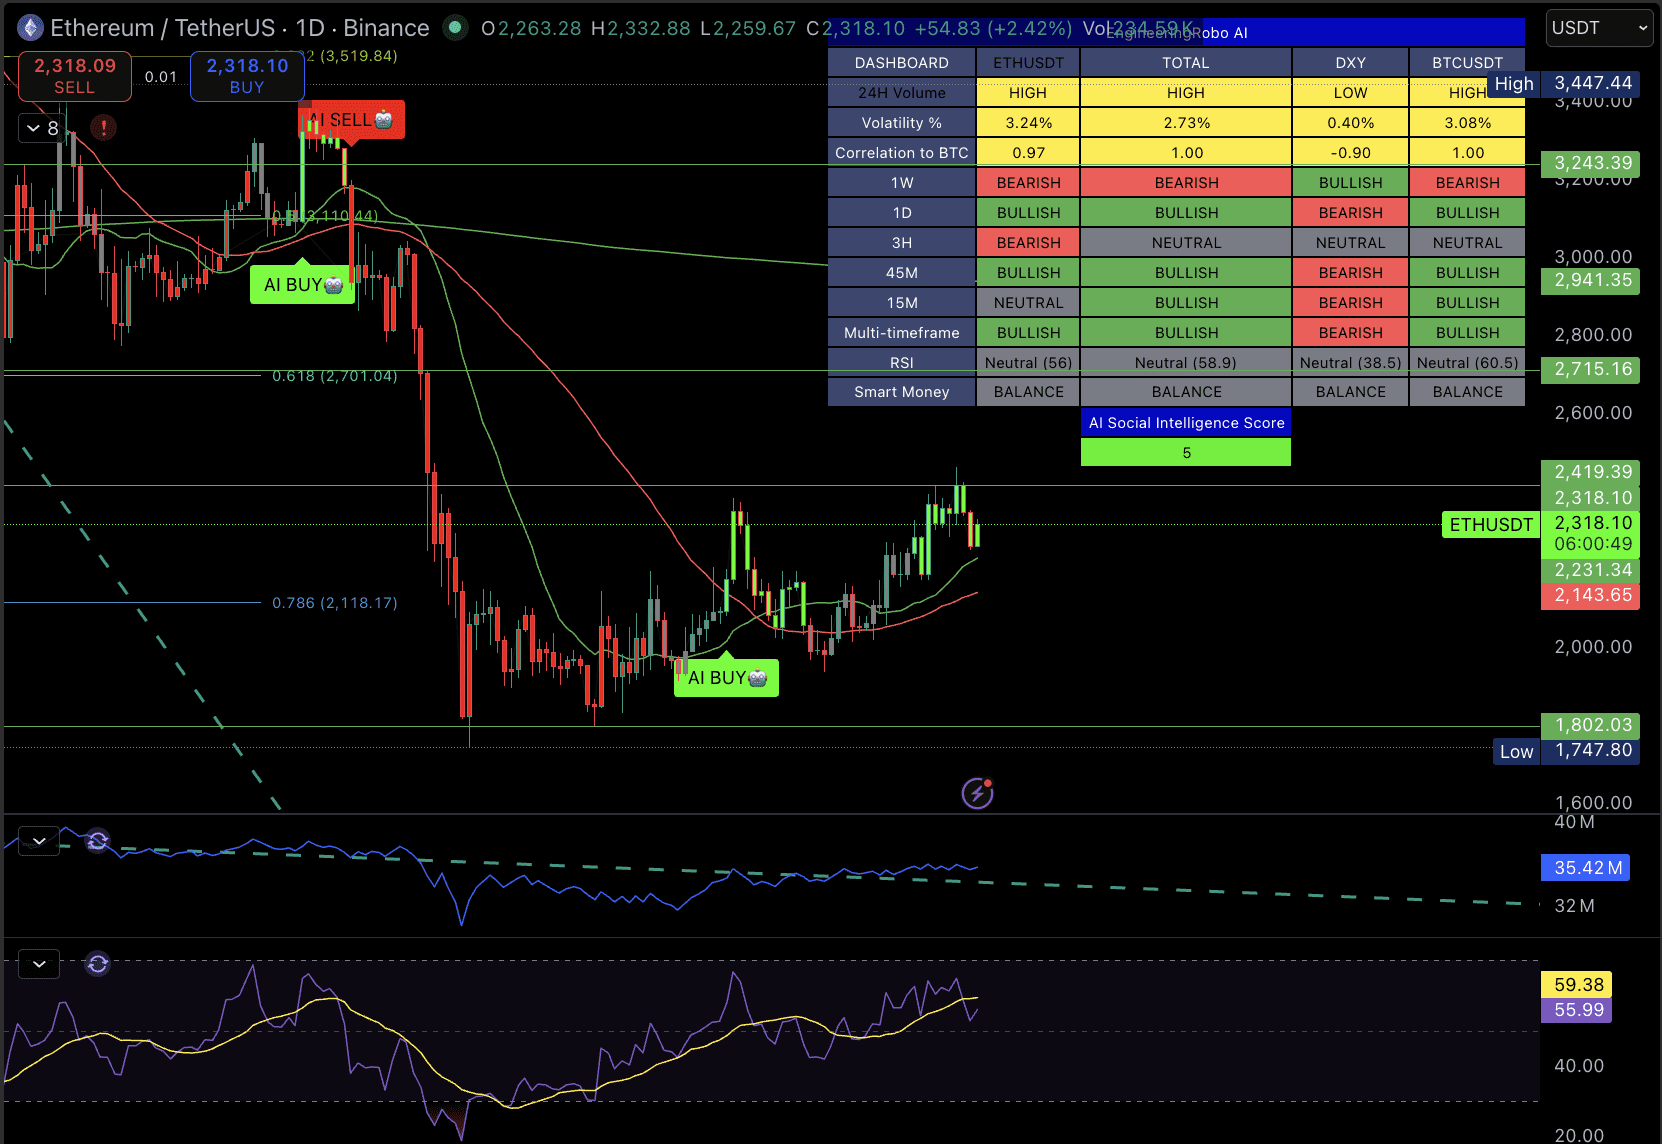Click the Ethereum logo in the symbol title
The height and width of the screenshot is (1144, 1662).
tap(29, 27)
